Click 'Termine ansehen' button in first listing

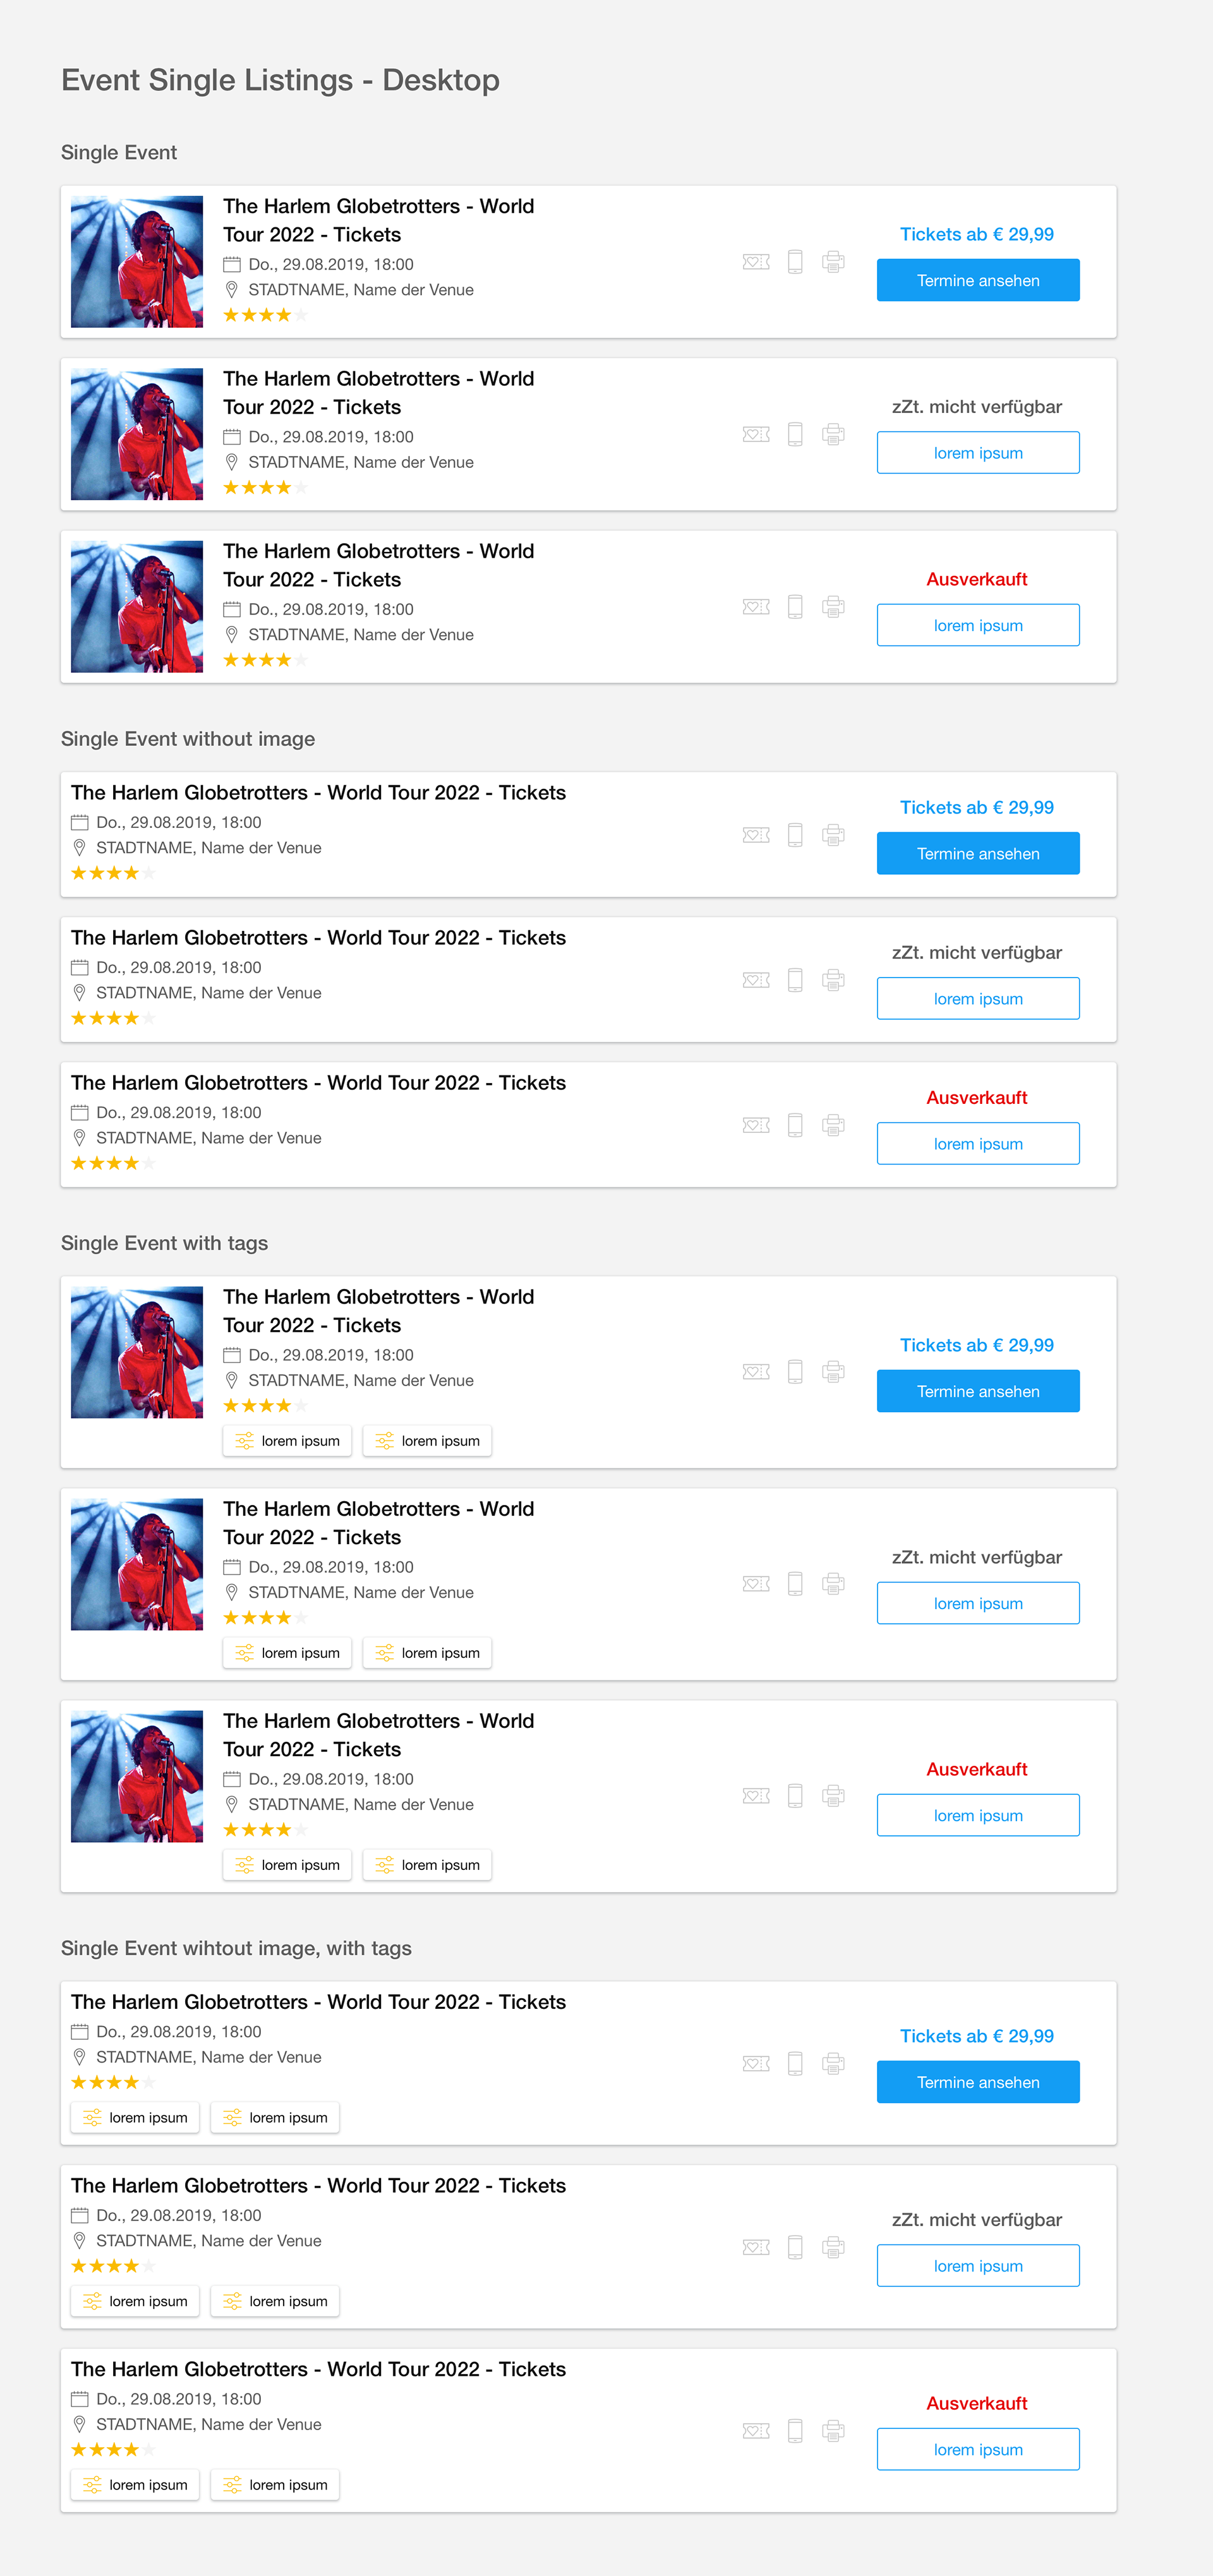click(978, 281)
